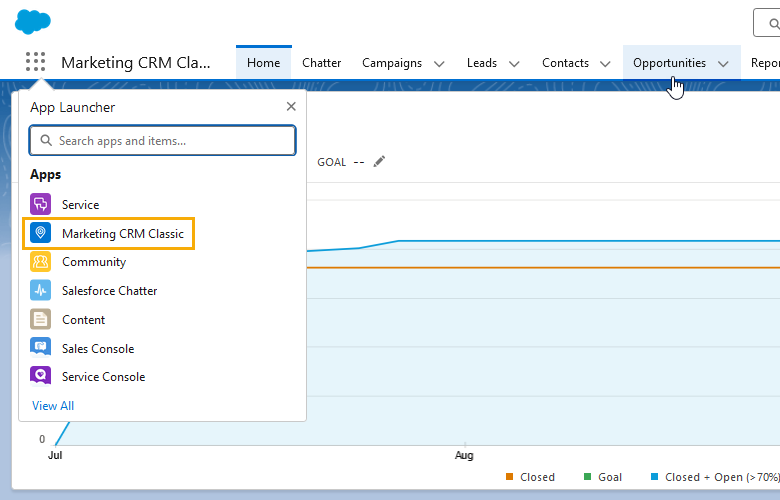Open the Chatter tab
Screen dimensions: 780x500
pyautogui.click(x=321, y=63)
